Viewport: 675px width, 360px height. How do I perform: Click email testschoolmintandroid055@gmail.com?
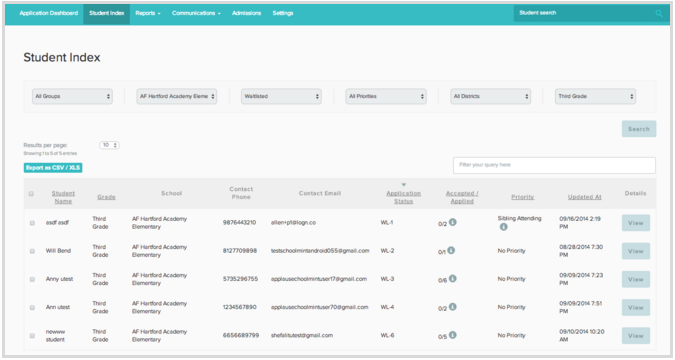point(320,251)
